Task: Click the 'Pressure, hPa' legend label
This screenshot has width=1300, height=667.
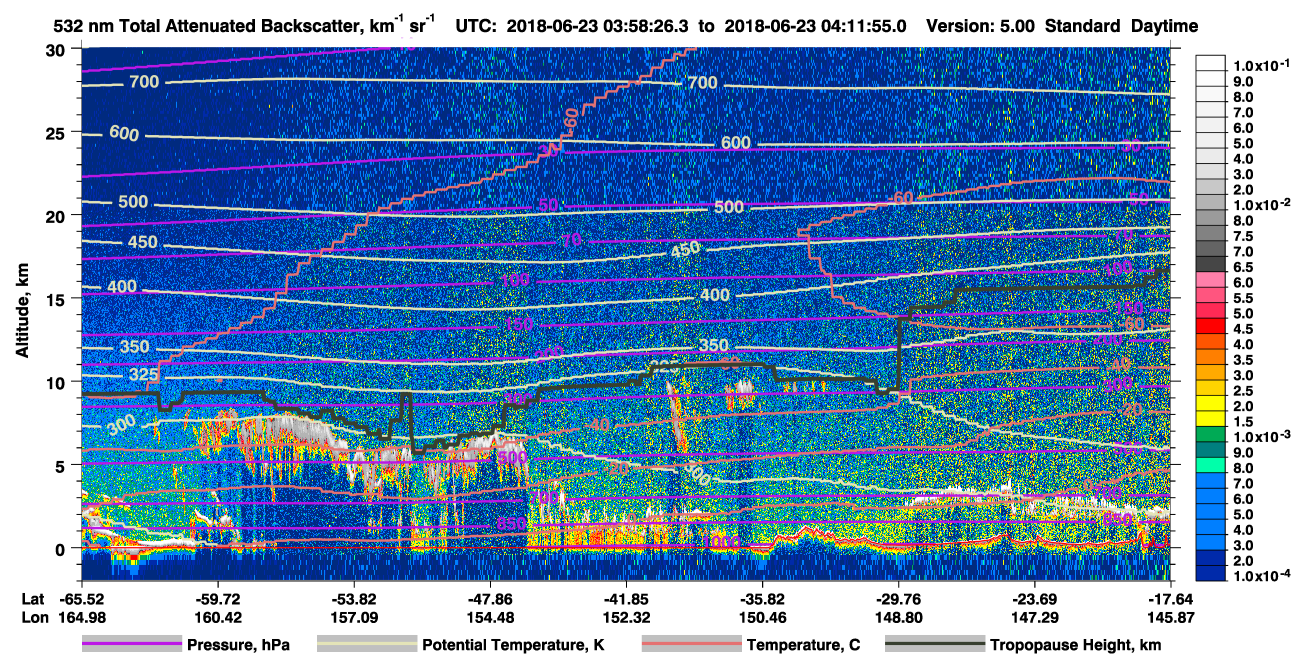Action: pos(238,645)
